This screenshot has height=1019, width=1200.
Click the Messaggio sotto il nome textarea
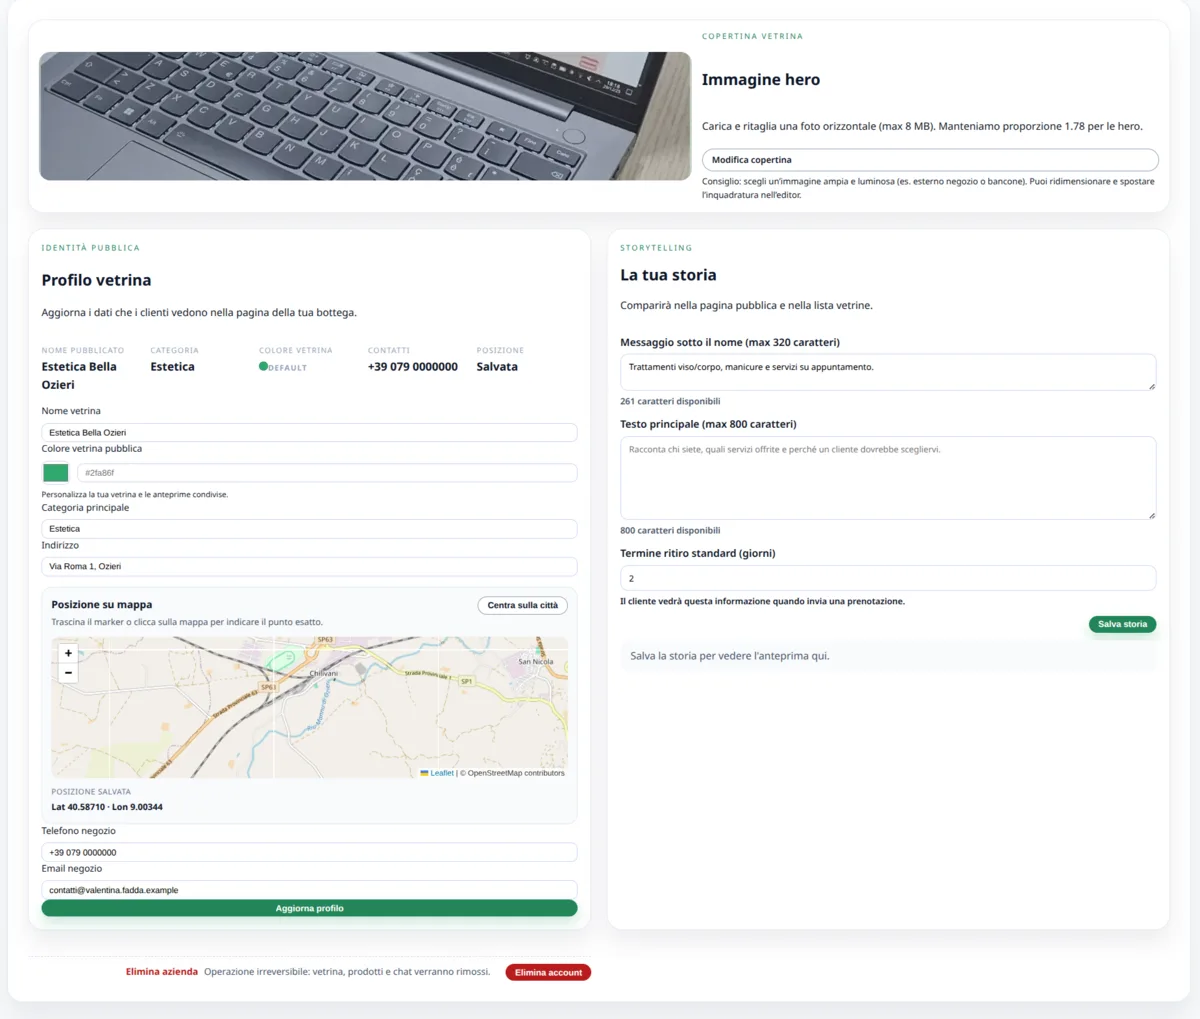tap(888, 372)
